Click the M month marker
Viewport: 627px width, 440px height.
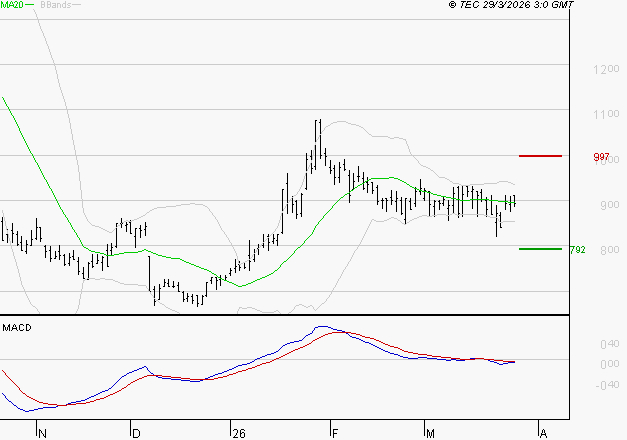point(430,434)
